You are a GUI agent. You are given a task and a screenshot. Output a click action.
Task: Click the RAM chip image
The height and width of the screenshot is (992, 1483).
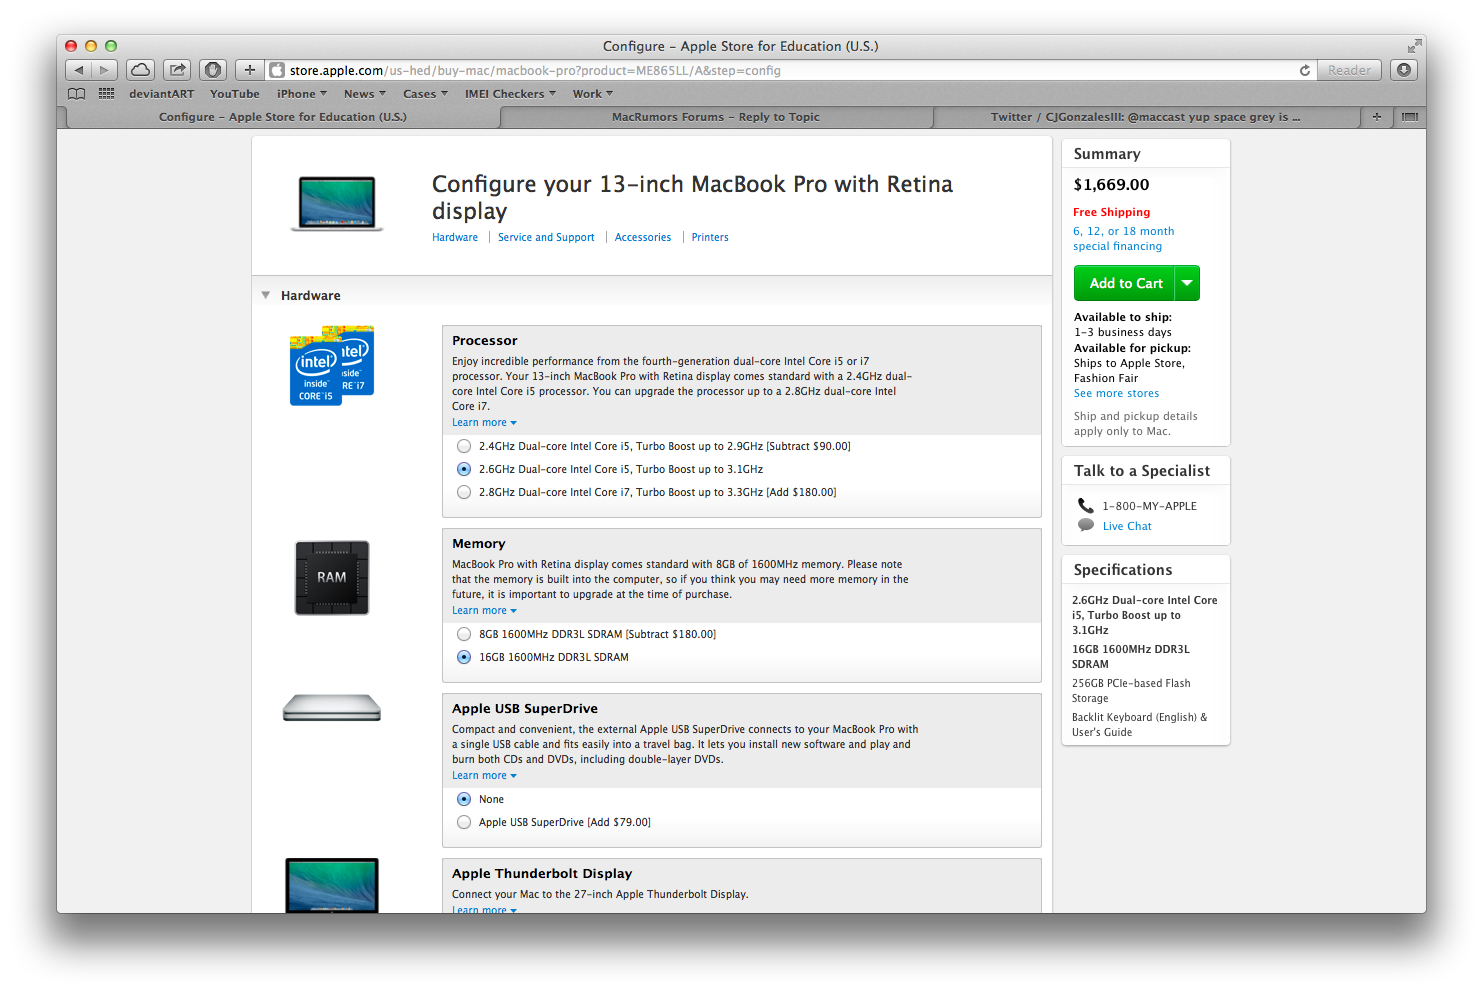click(332, 578)
